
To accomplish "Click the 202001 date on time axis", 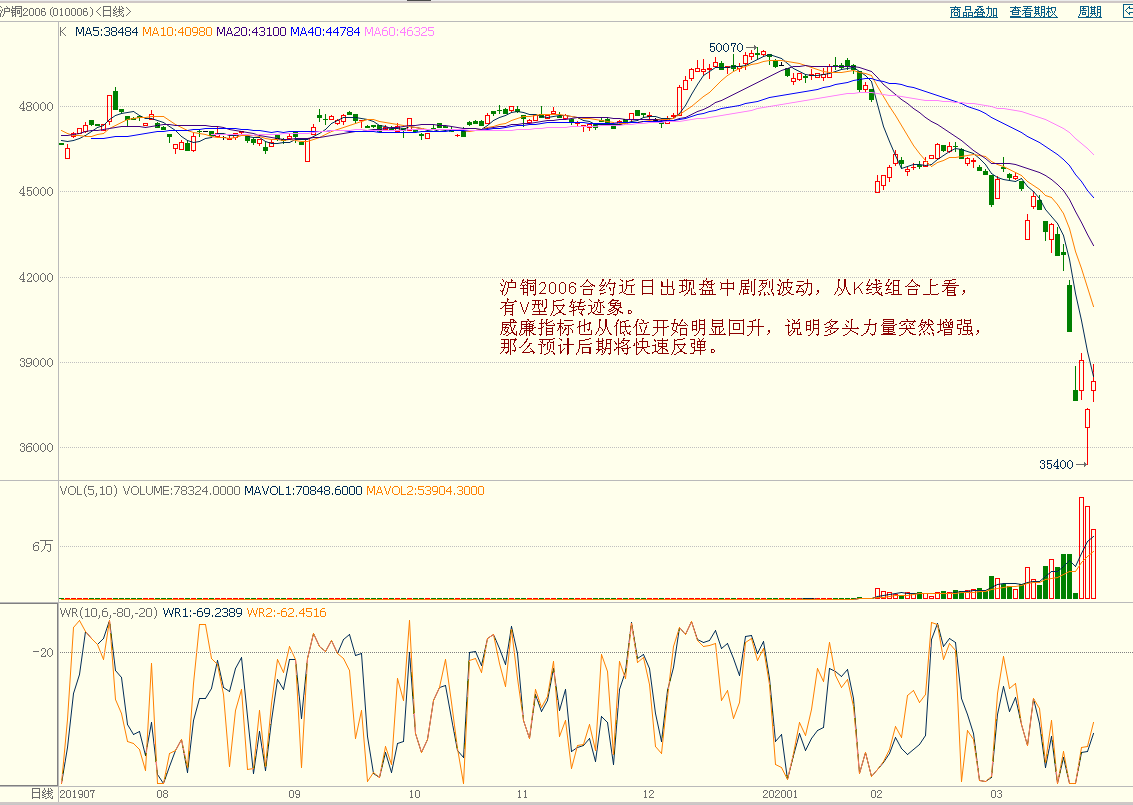I will coord(778,793).
